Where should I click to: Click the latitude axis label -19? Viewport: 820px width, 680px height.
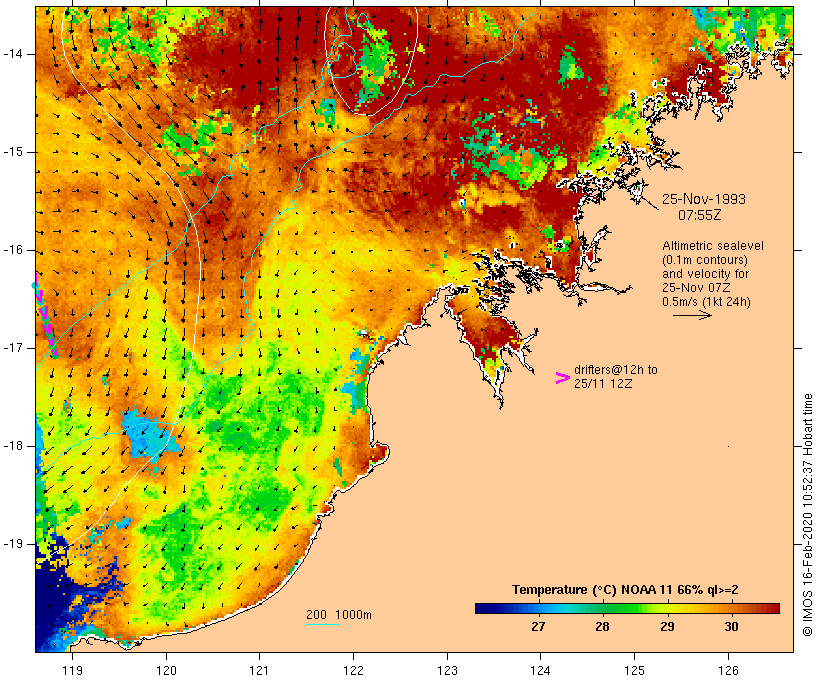pos(13,544)
